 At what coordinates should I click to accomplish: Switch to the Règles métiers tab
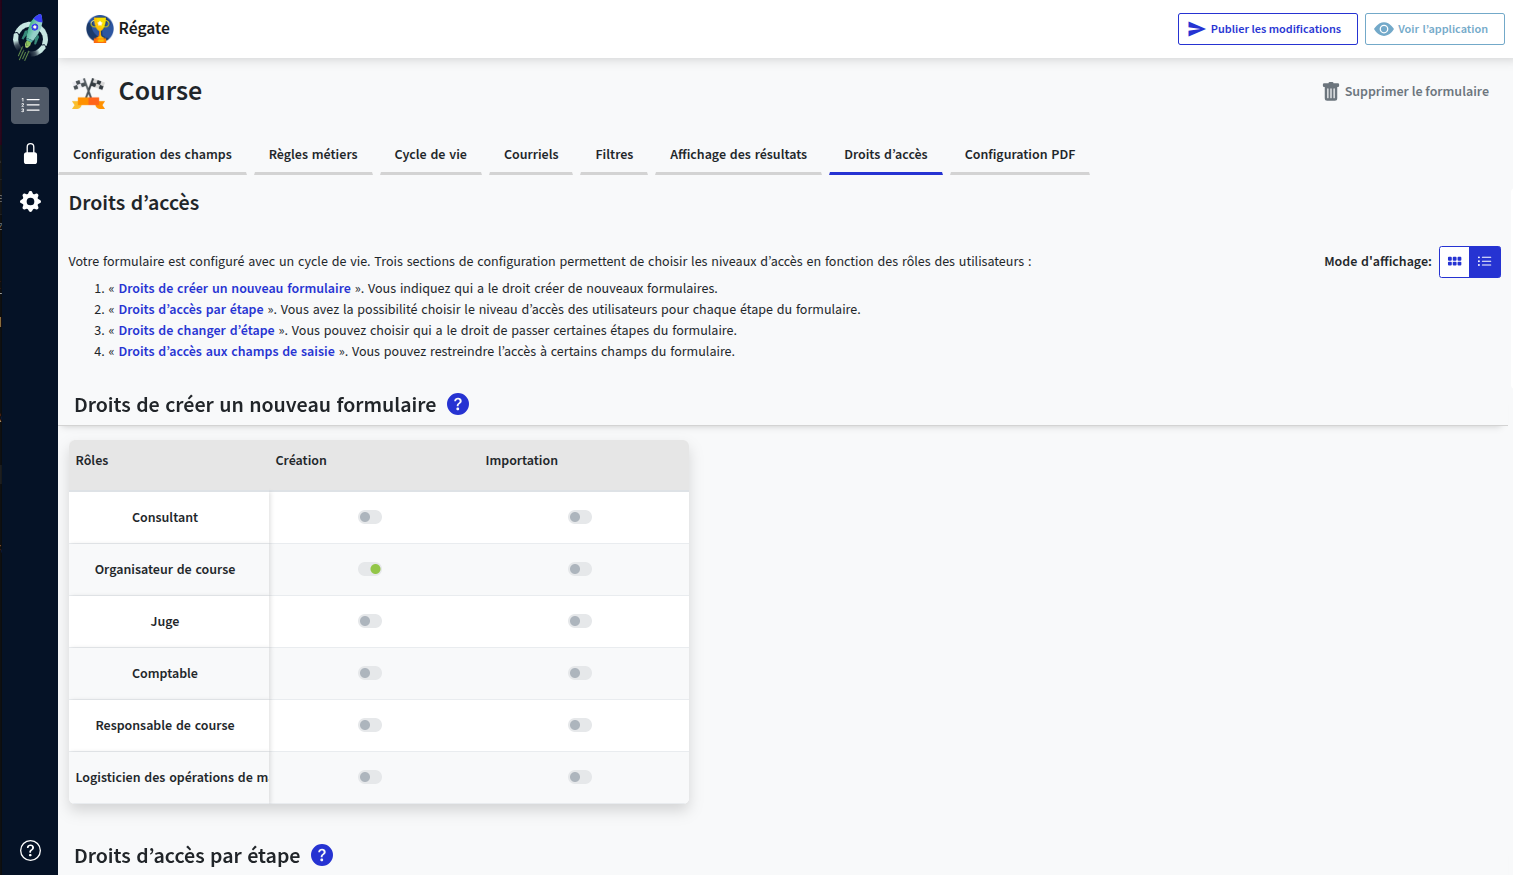point(313,154)
